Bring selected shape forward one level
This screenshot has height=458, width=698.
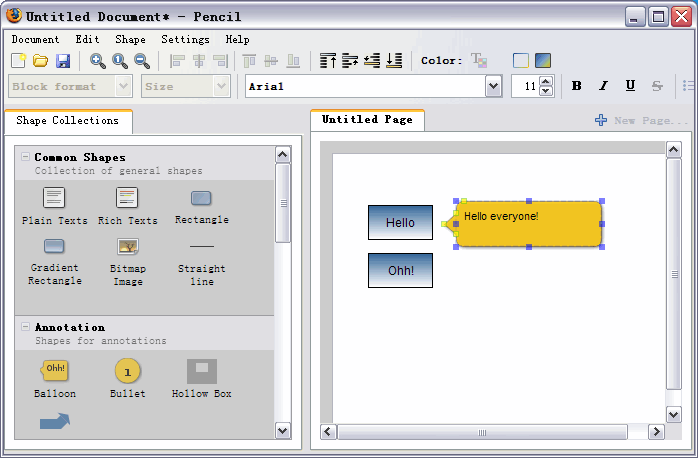350,61
